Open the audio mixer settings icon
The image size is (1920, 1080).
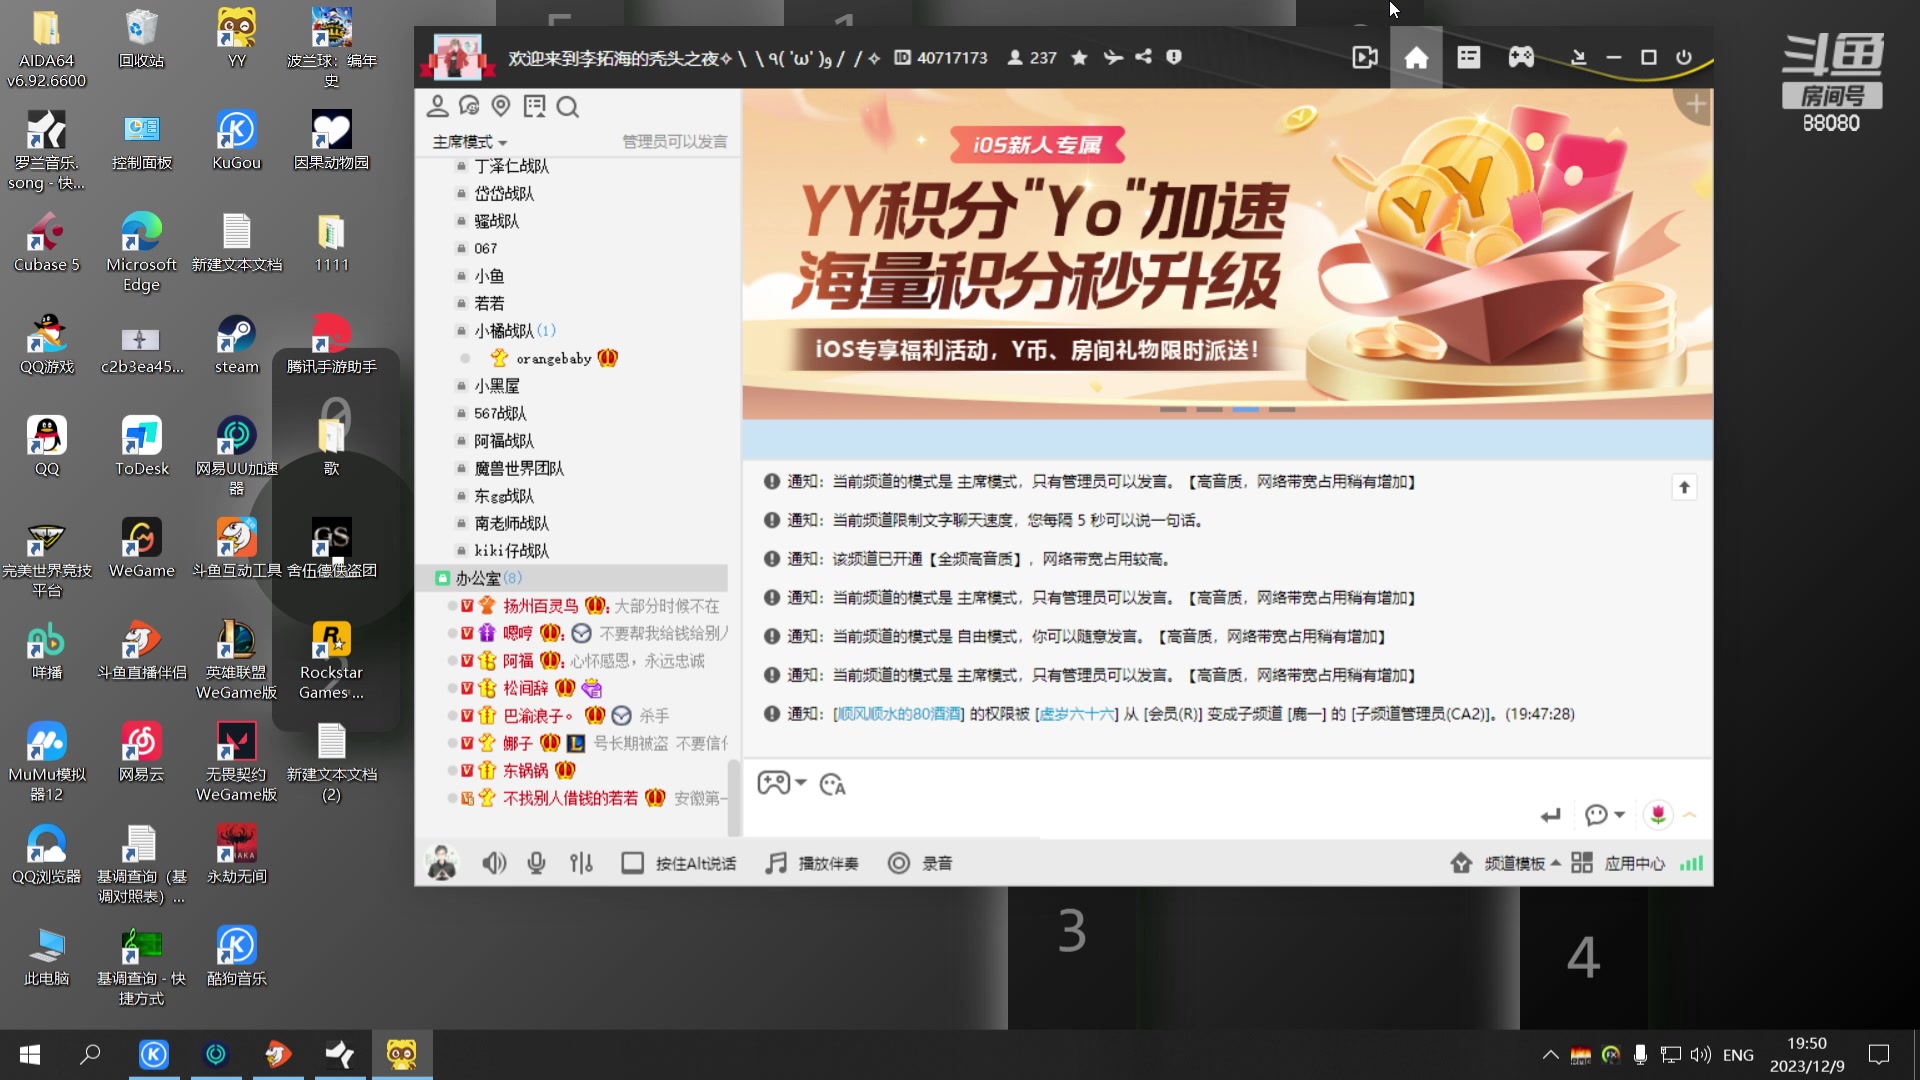click(x=581, y=862)
